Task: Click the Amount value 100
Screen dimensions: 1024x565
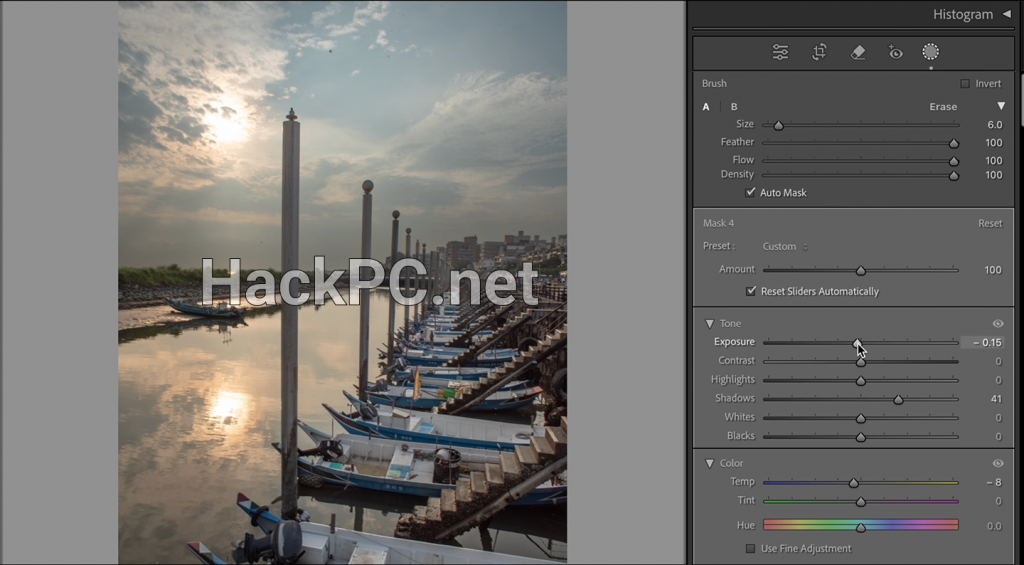Action: pyautogui.click(x=993, y=270)
